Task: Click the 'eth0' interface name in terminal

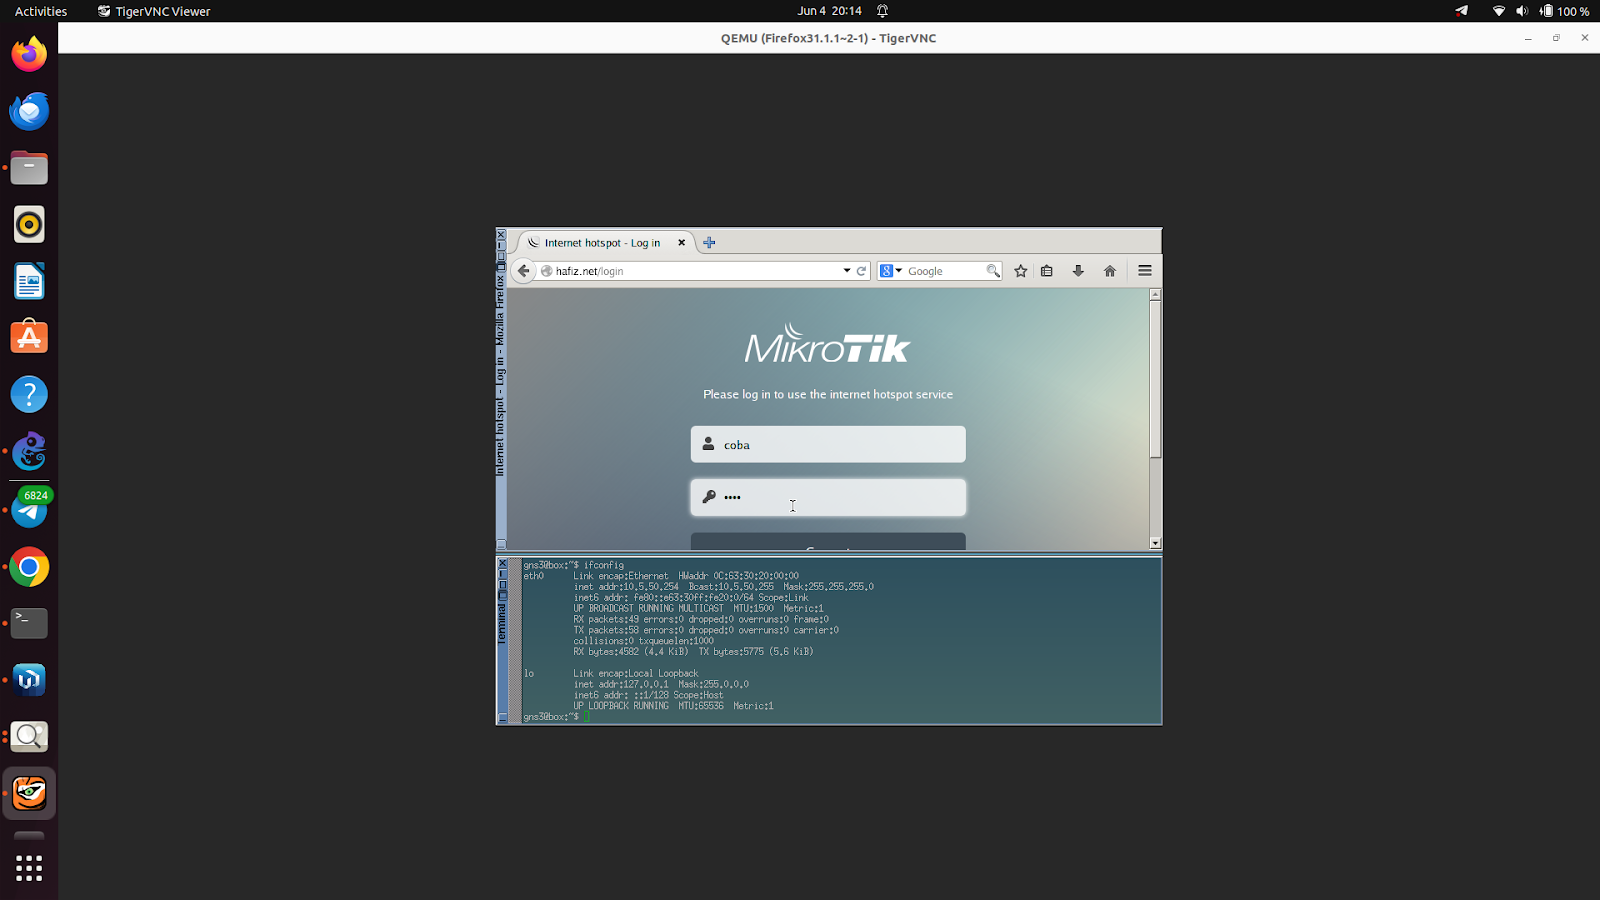Action: (534, 576)
